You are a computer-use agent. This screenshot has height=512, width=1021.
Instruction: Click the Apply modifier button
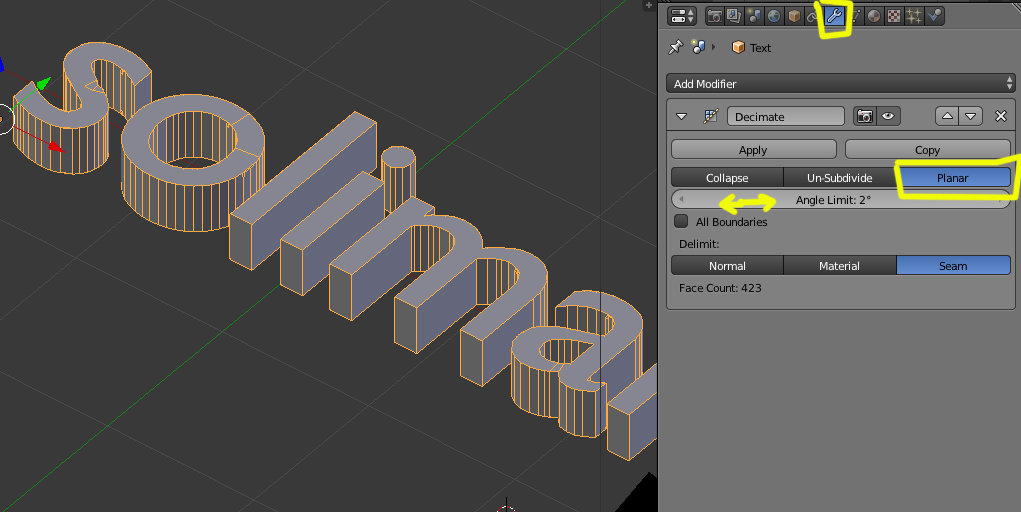click(x=753, y=150)
